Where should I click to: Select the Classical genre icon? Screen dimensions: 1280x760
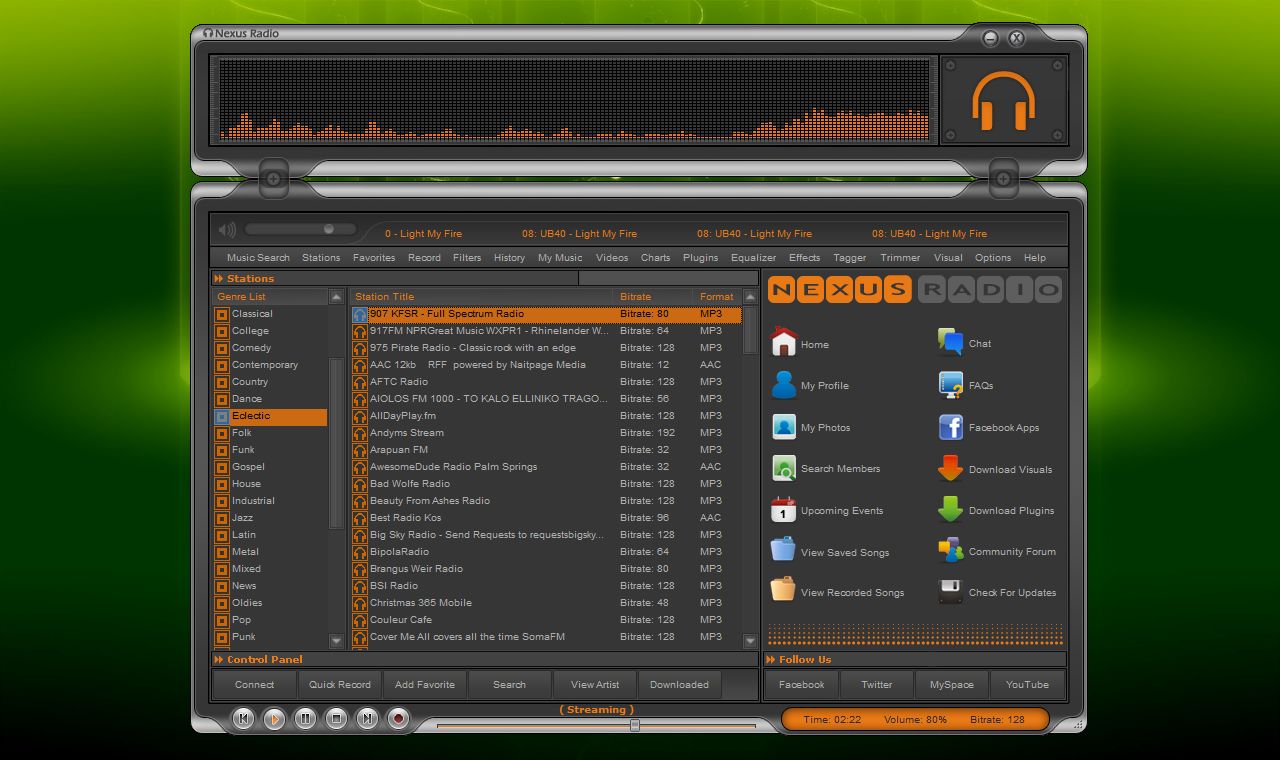tap(222, 314)
